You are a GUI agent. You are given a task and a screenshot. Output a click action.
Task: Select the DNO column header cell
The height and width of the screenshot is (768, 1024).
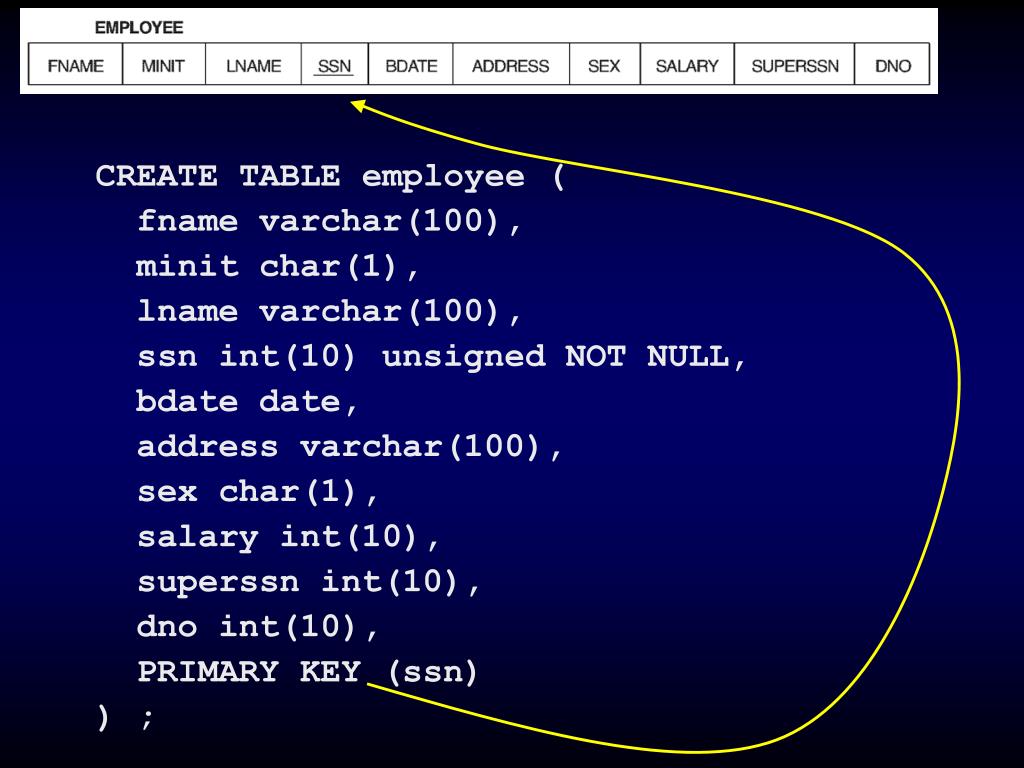(x=892, y=64)
